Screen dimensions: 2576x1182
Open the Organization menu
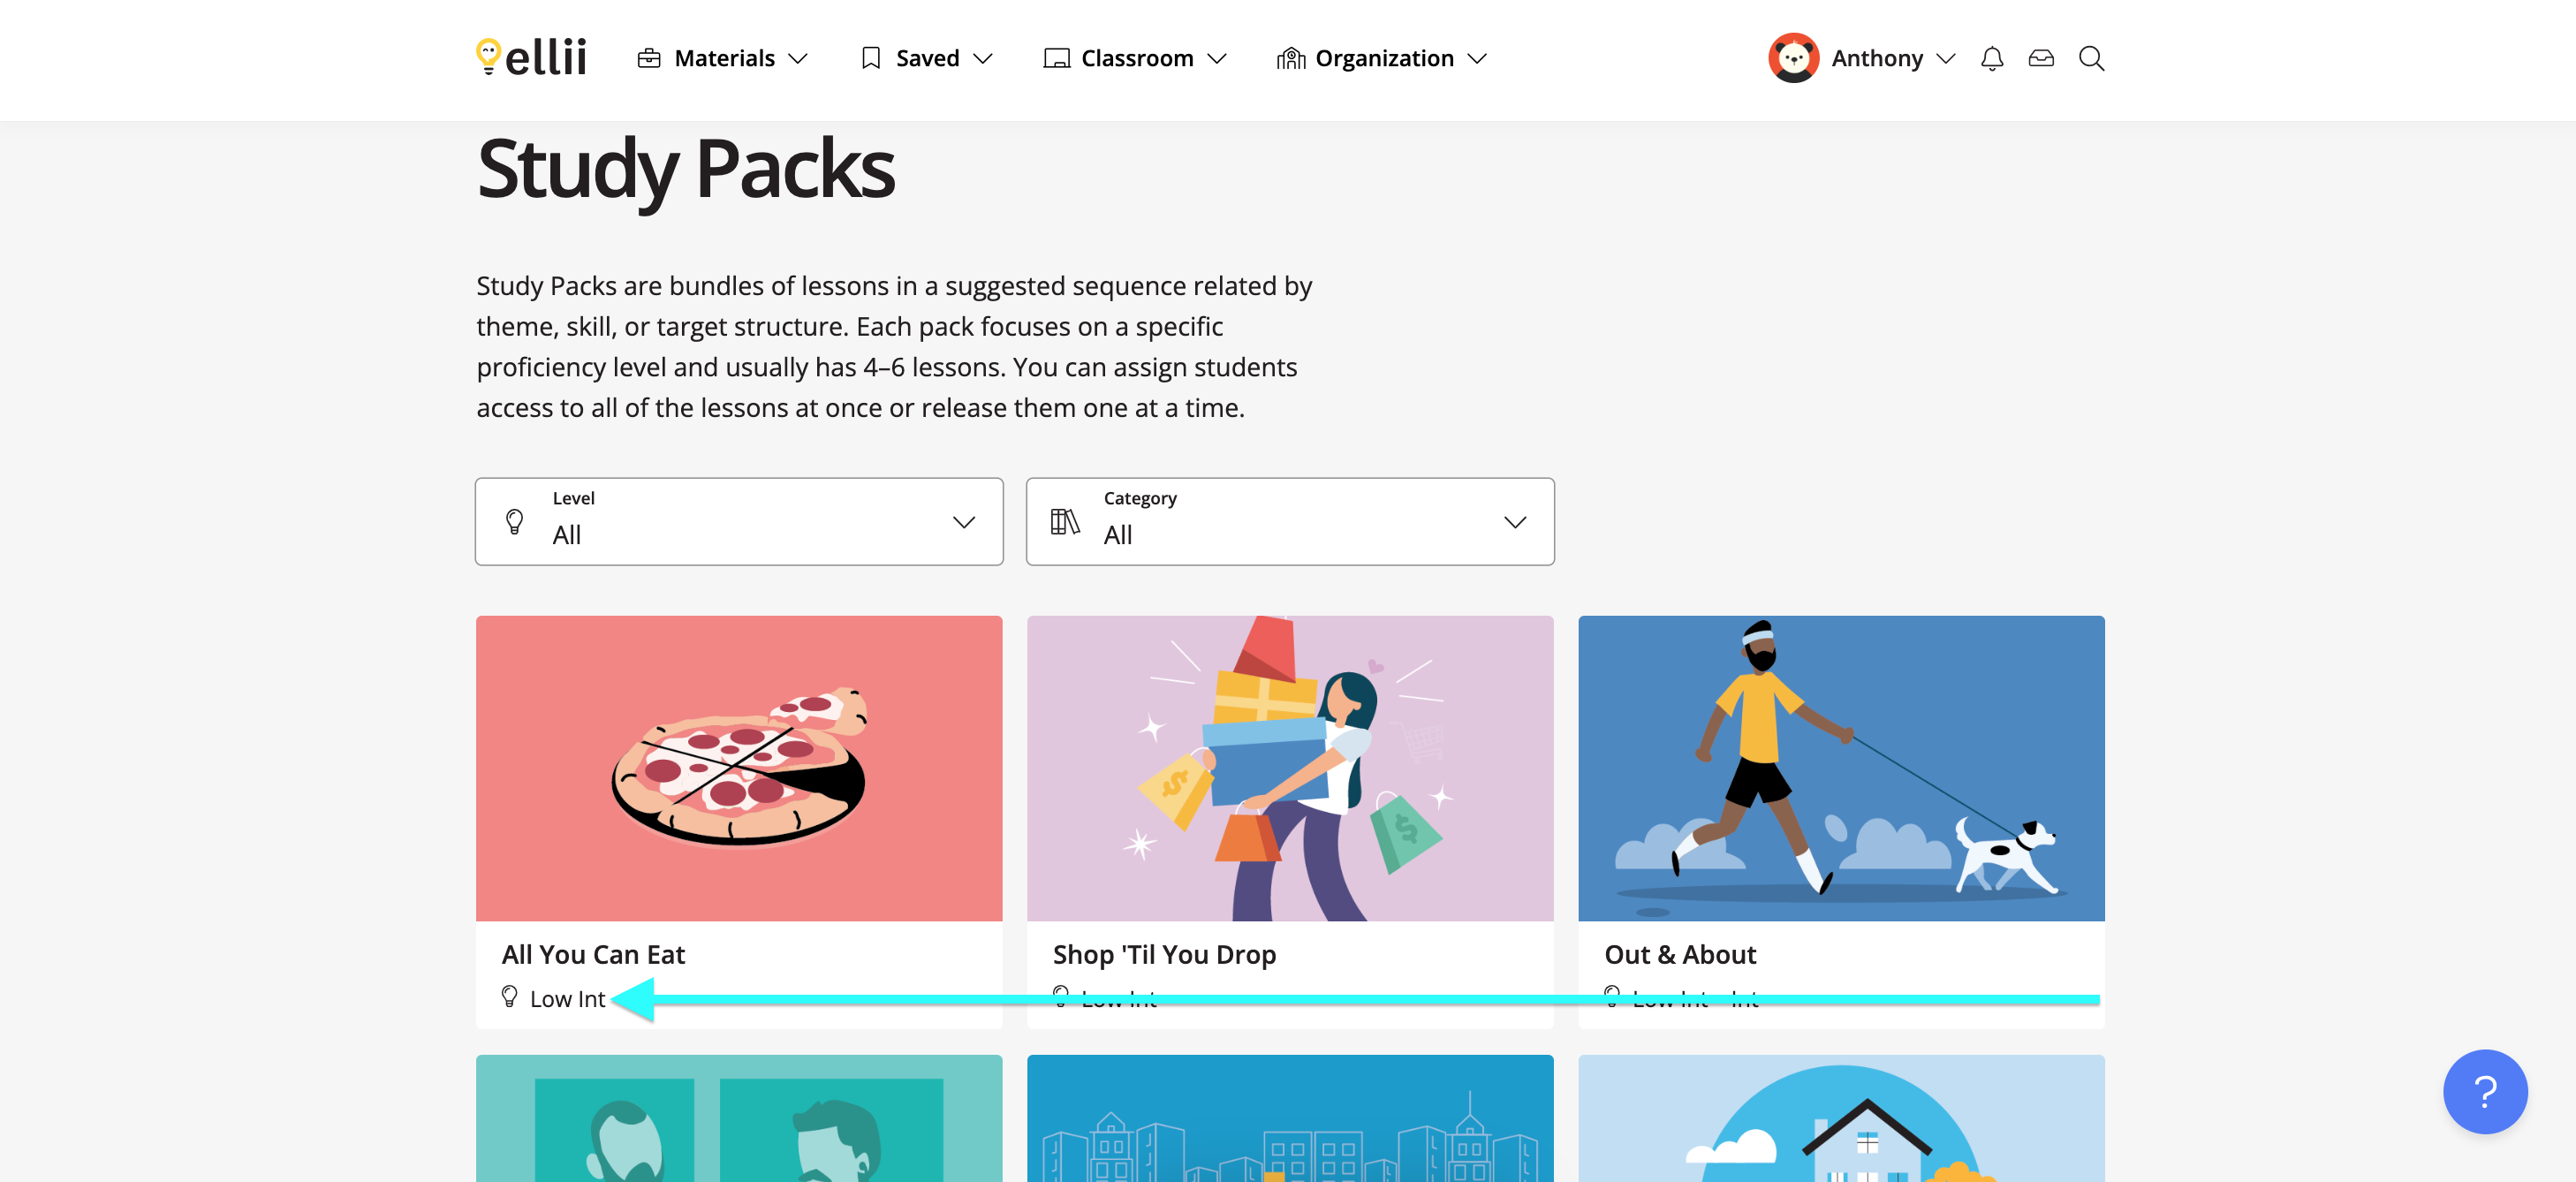tap(1382, 58)
